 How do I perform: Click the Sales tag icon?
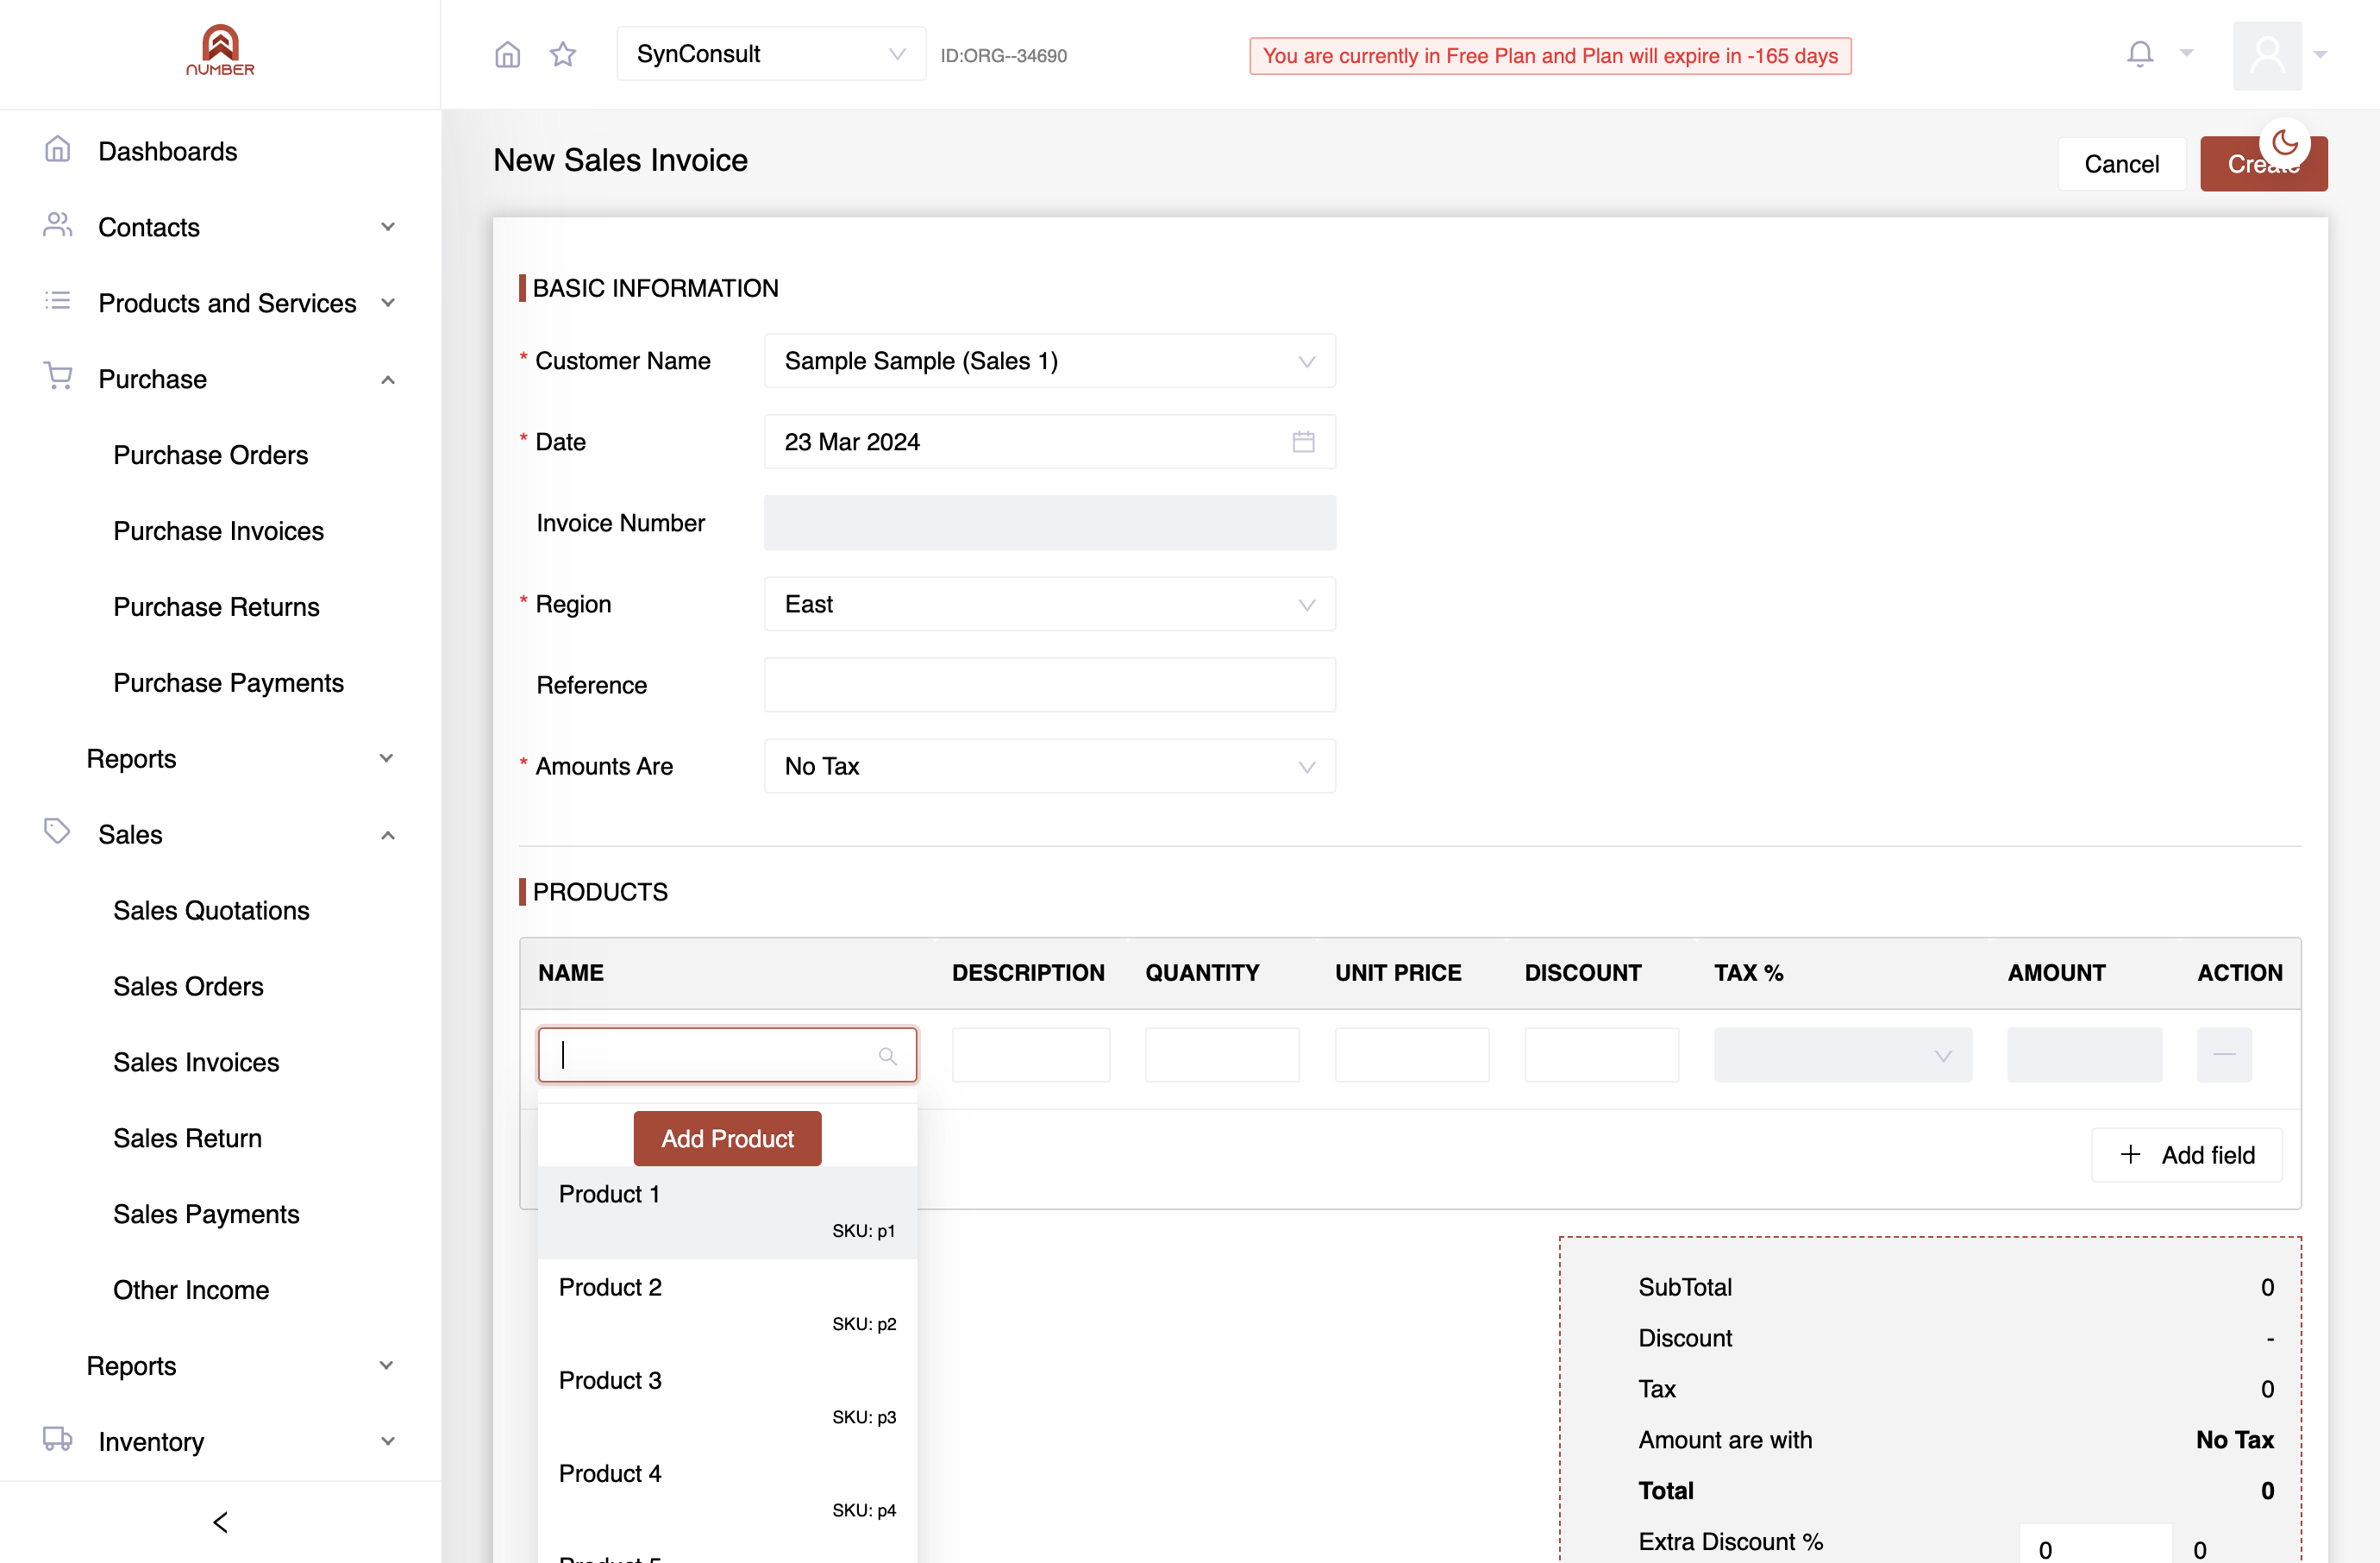[57, 832]
